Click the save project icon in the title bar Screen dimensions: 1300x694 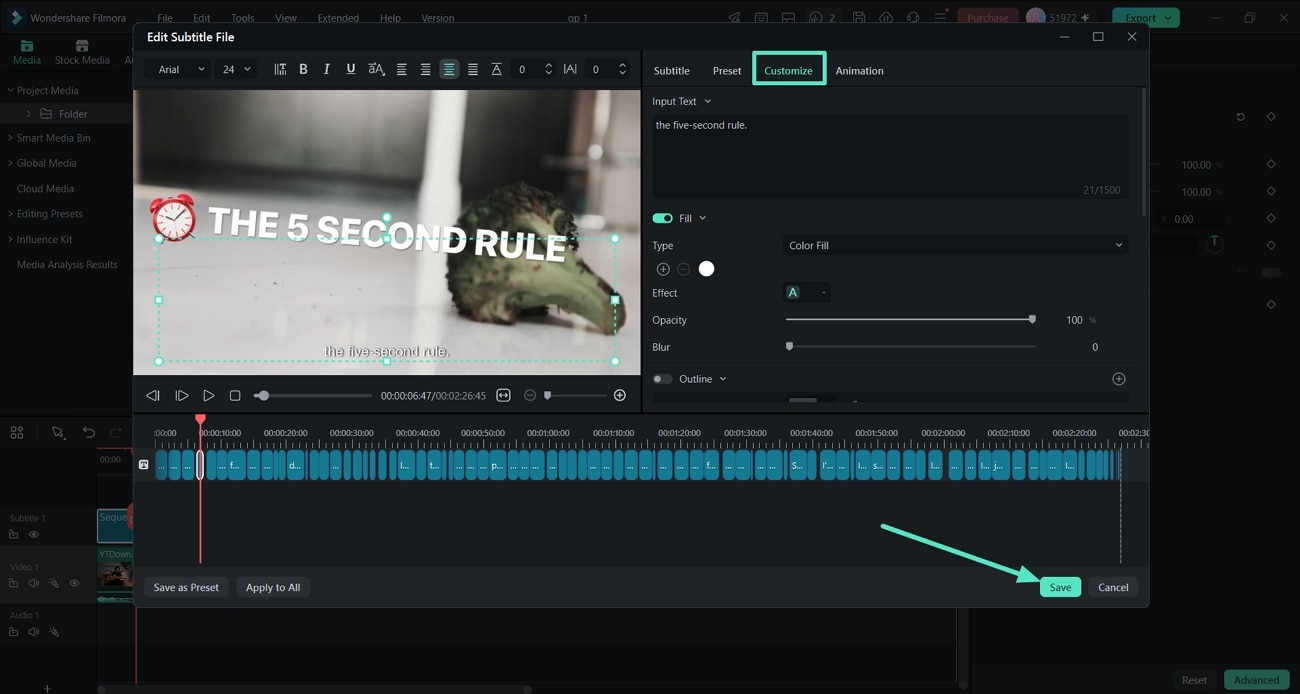point(859,18)
